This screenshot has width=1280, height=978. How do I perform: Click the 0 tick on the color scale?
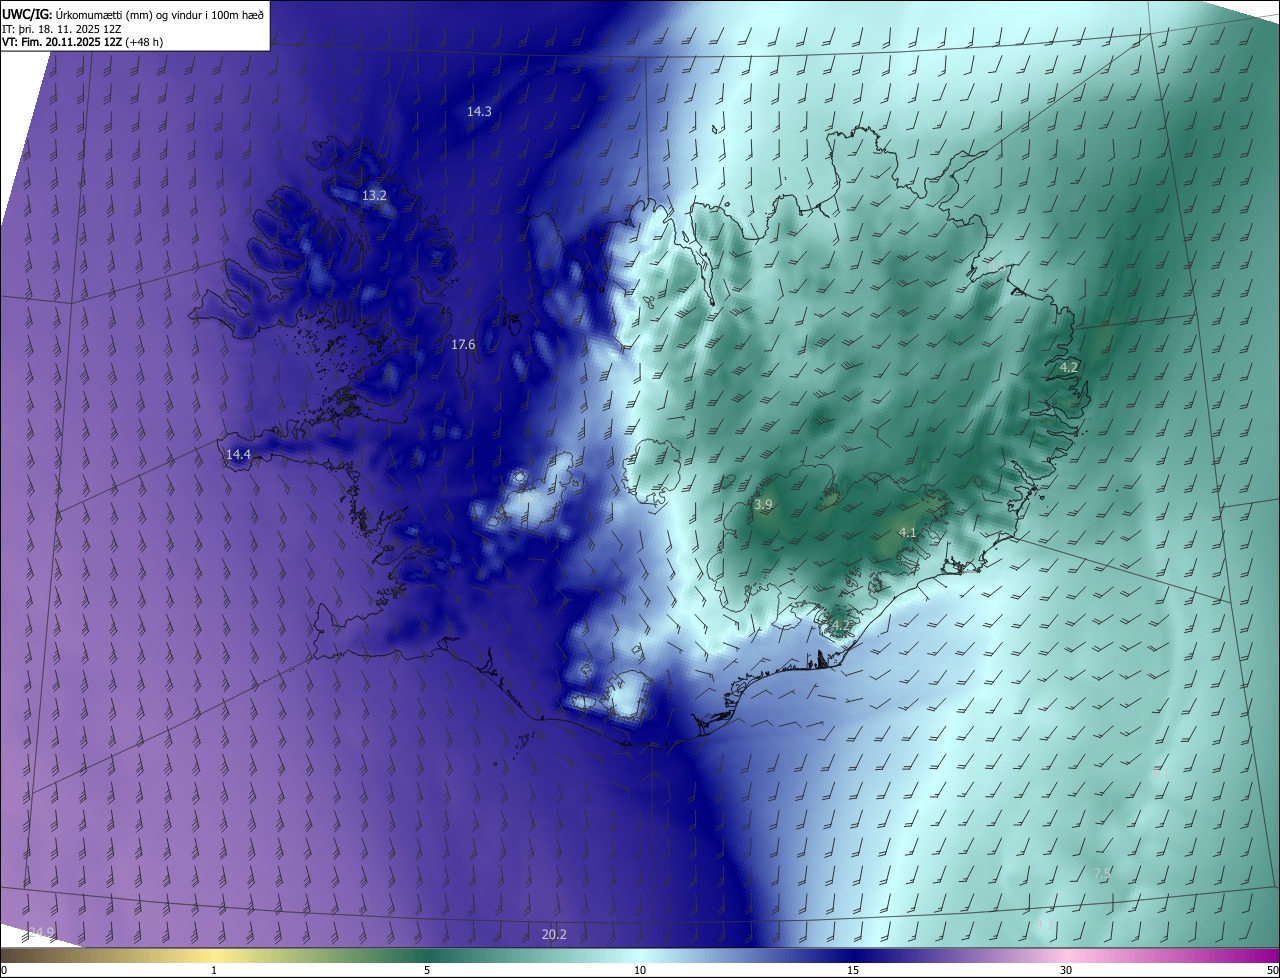pyautogui.click(x=4, y=970)
